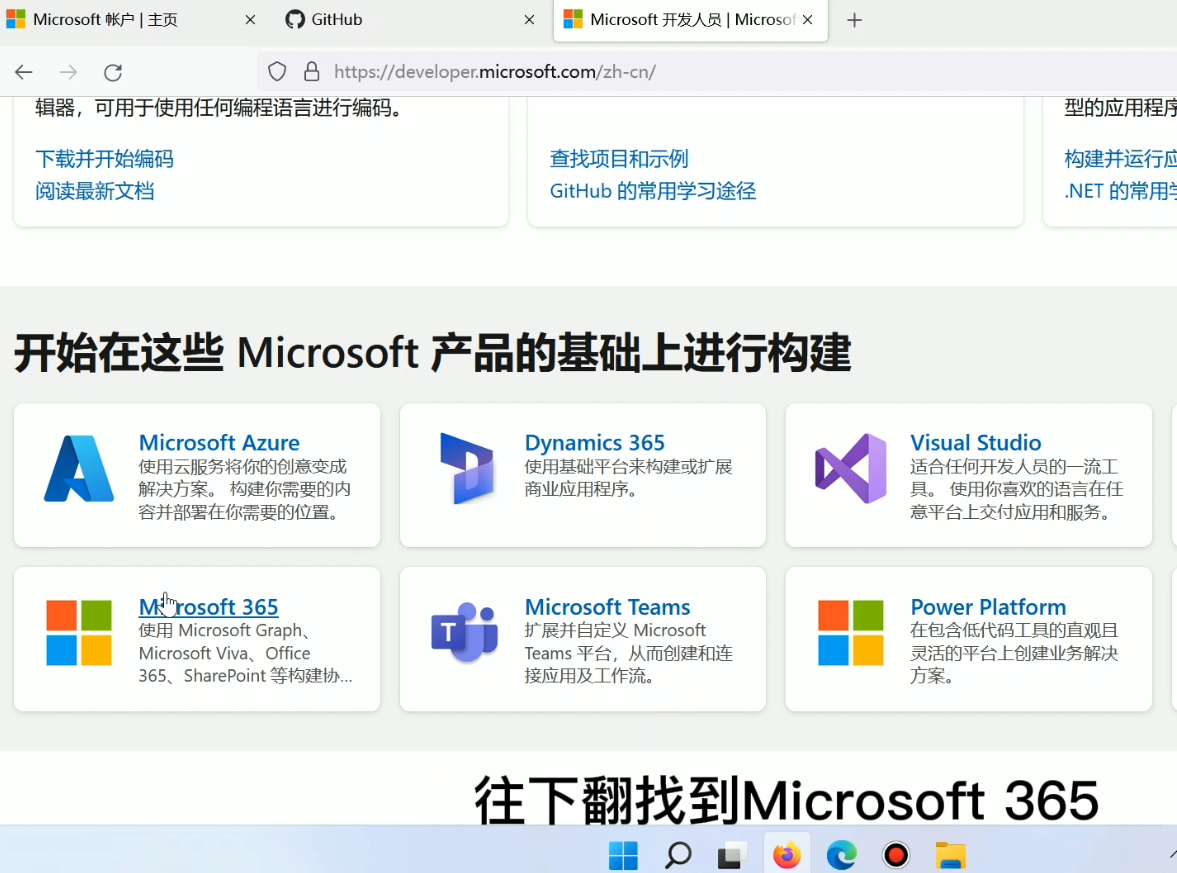This screenshot has width=1177, height=873.
Task: Reload the page with refresh icon
Action: click(113, 72)
